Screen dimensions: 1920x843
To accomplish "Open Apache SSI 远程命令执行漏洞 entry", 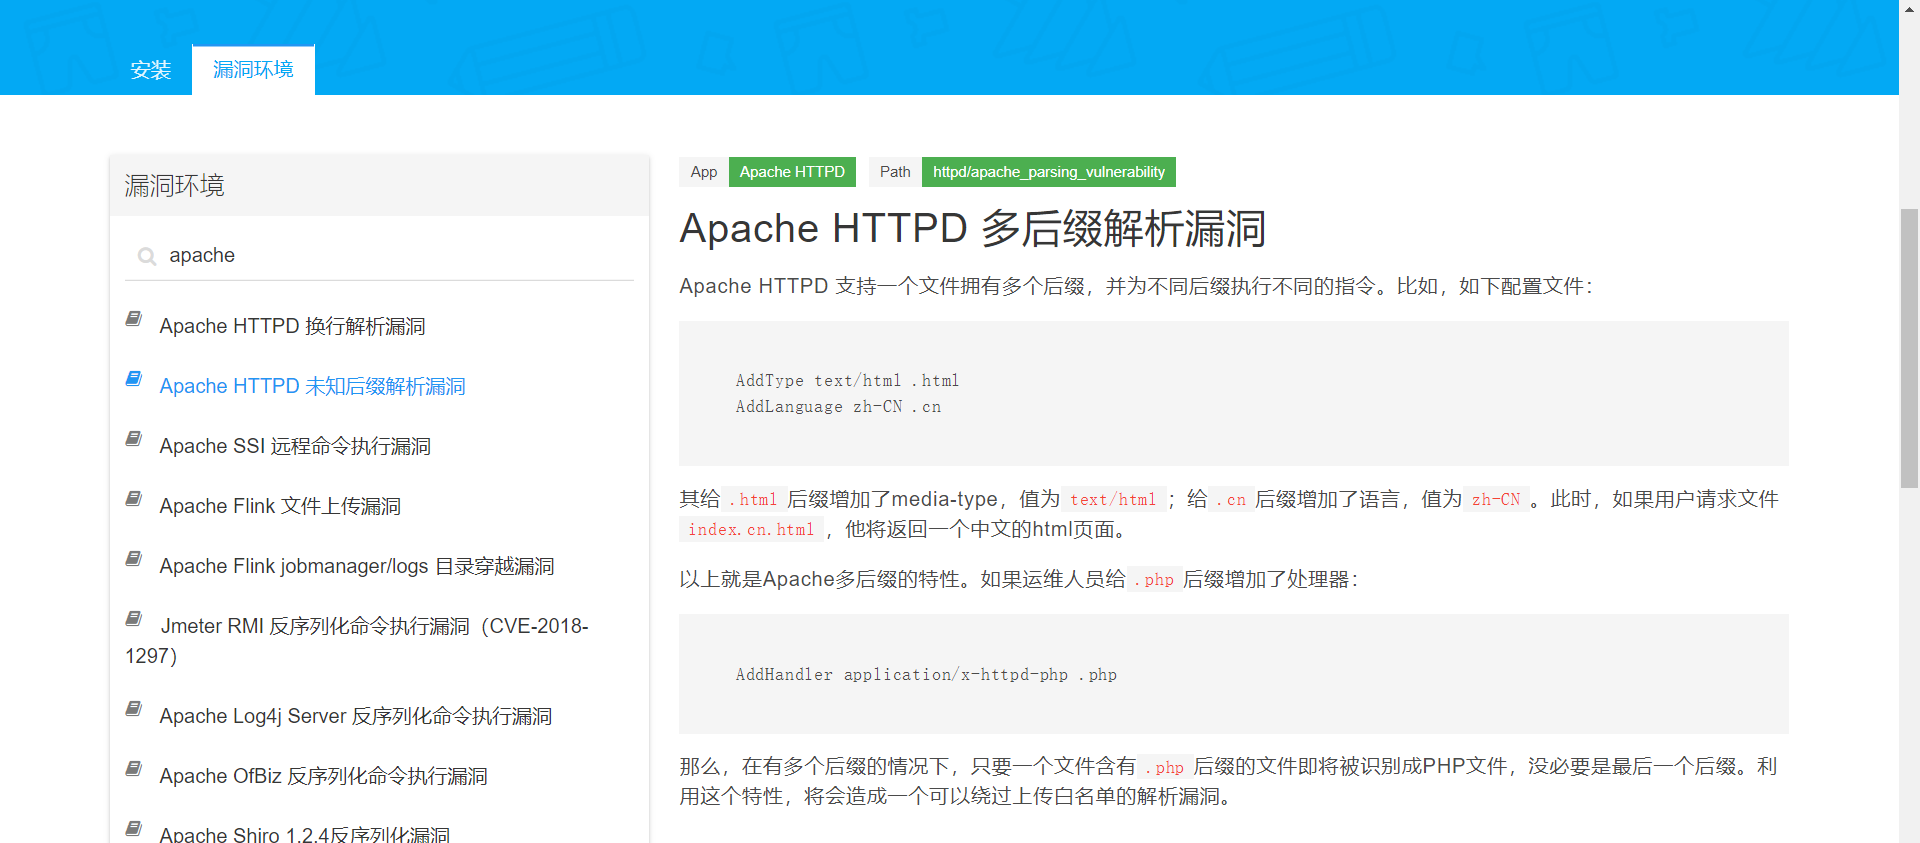I will (x=295, y=446).
